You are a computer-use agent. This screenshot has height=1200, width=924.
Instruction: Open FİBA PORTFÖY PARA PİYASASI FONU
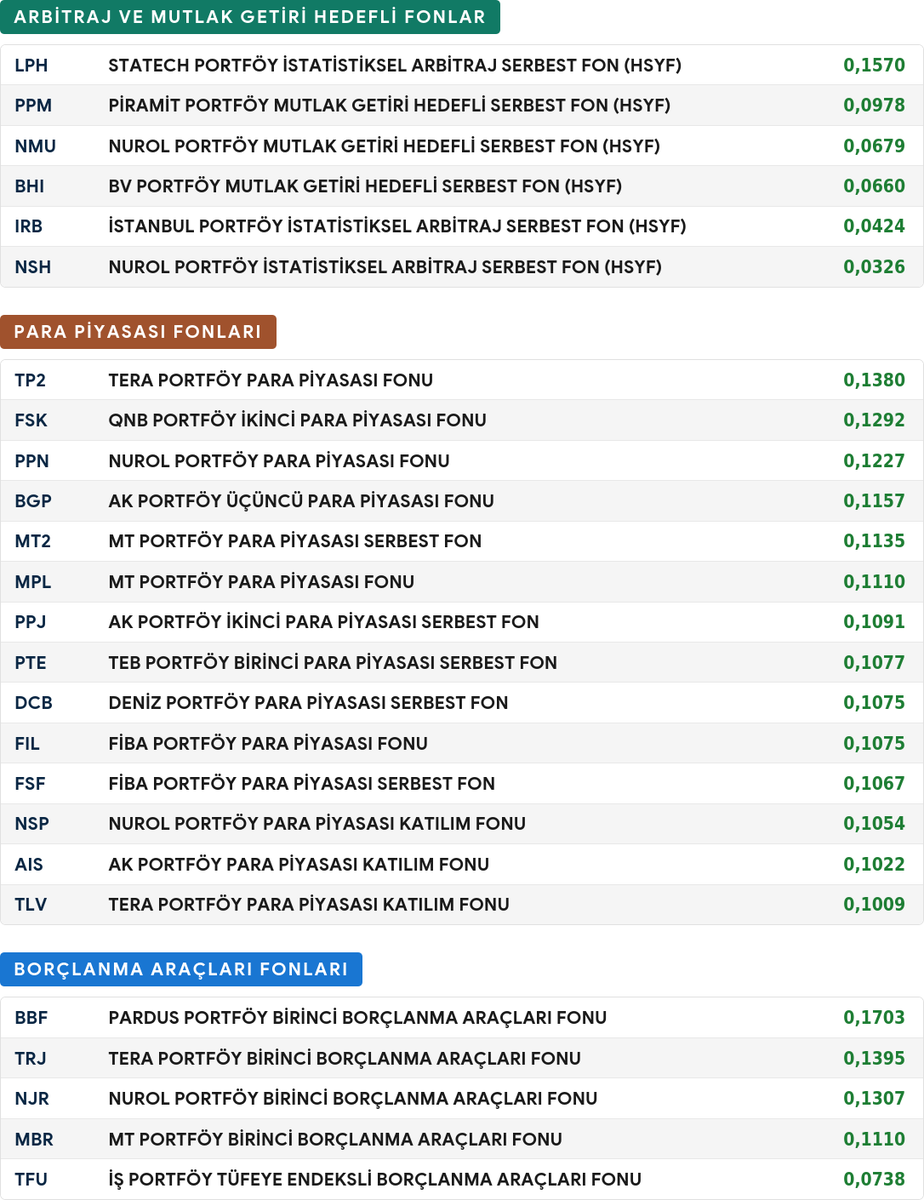pyautogui.click(x=268, y=743)
